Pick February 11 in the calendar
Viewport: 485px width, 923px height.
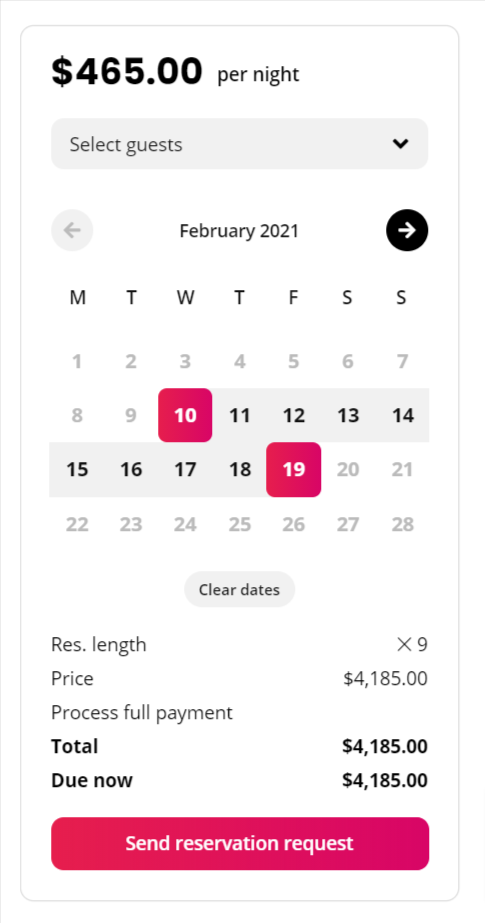pos(240,415)
